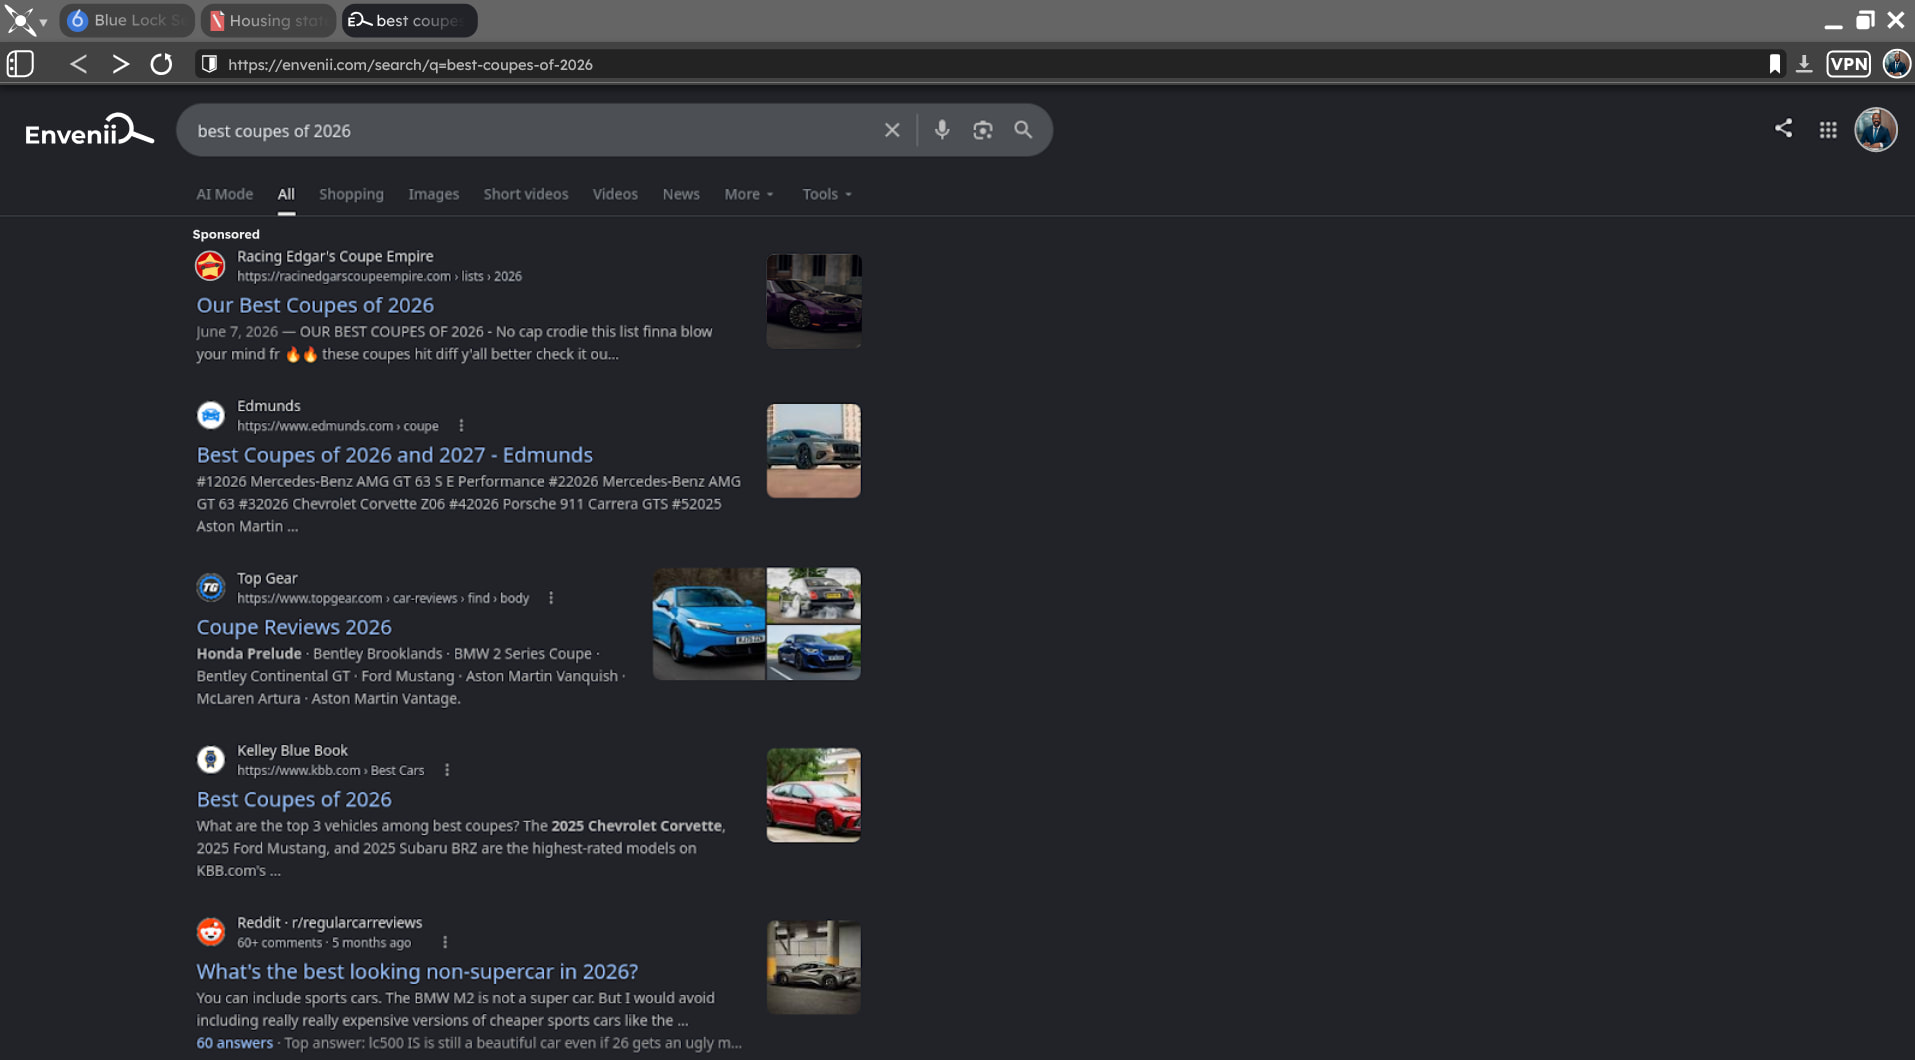Toggle the VPN button
The width and height of the screenshot is (1915, 1060).
point(1848,64)
